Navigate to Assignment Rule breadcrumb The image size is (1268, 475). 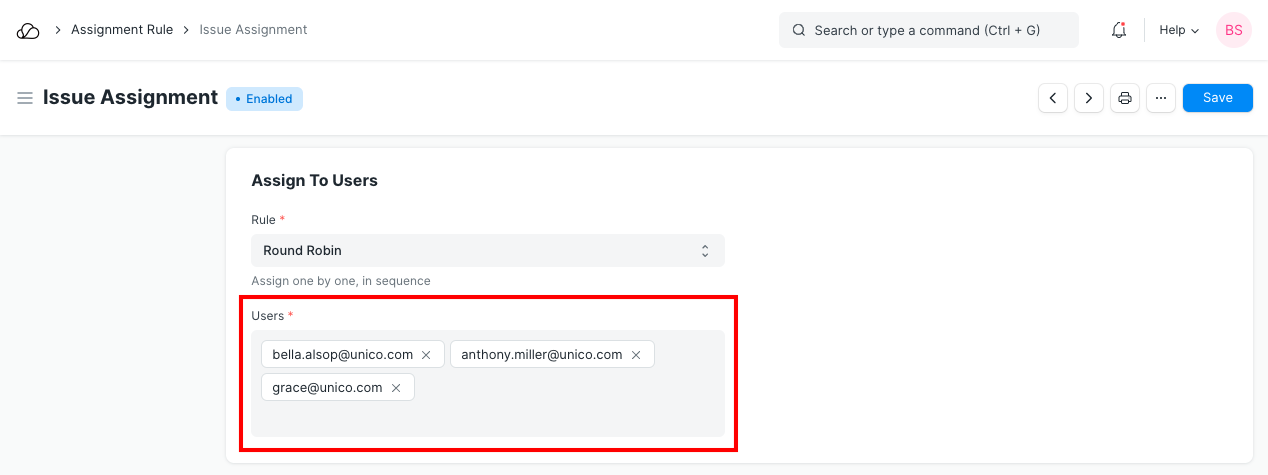coord(122,30)
